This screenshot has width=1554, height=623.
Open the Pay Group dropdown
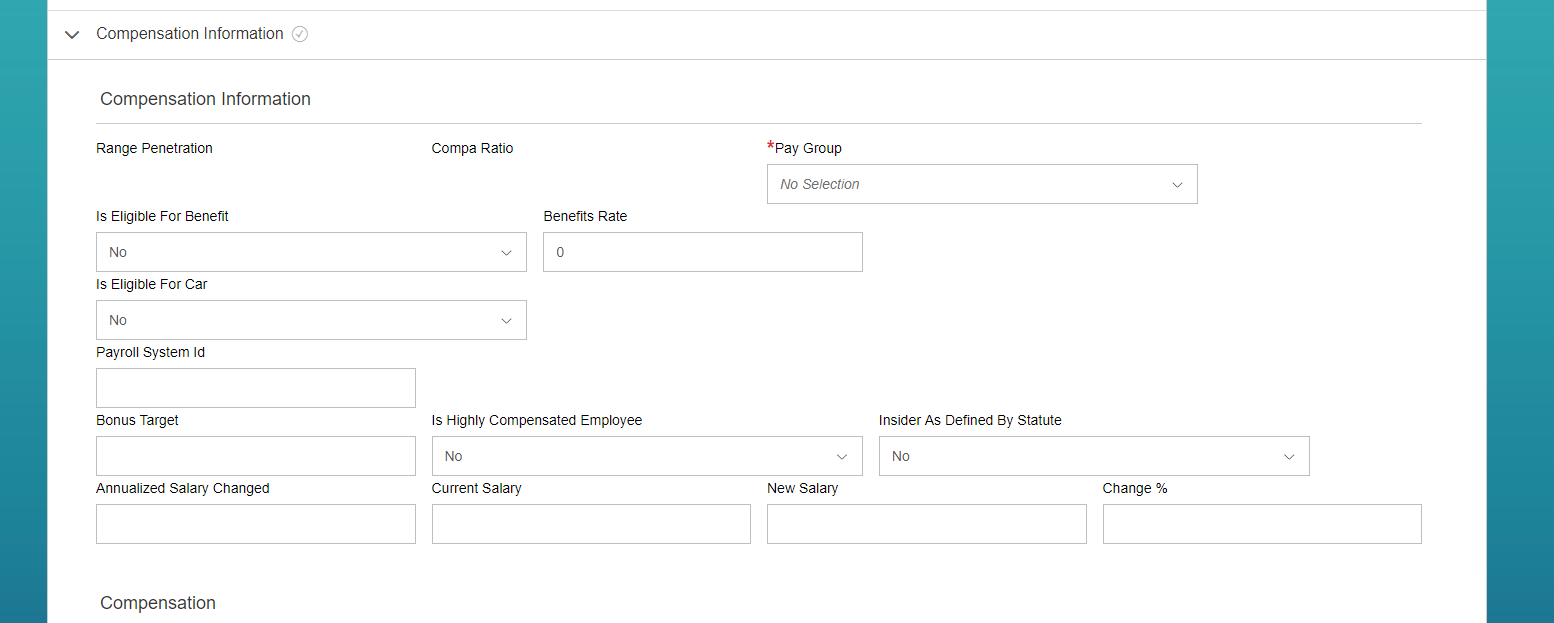[982, 184]
